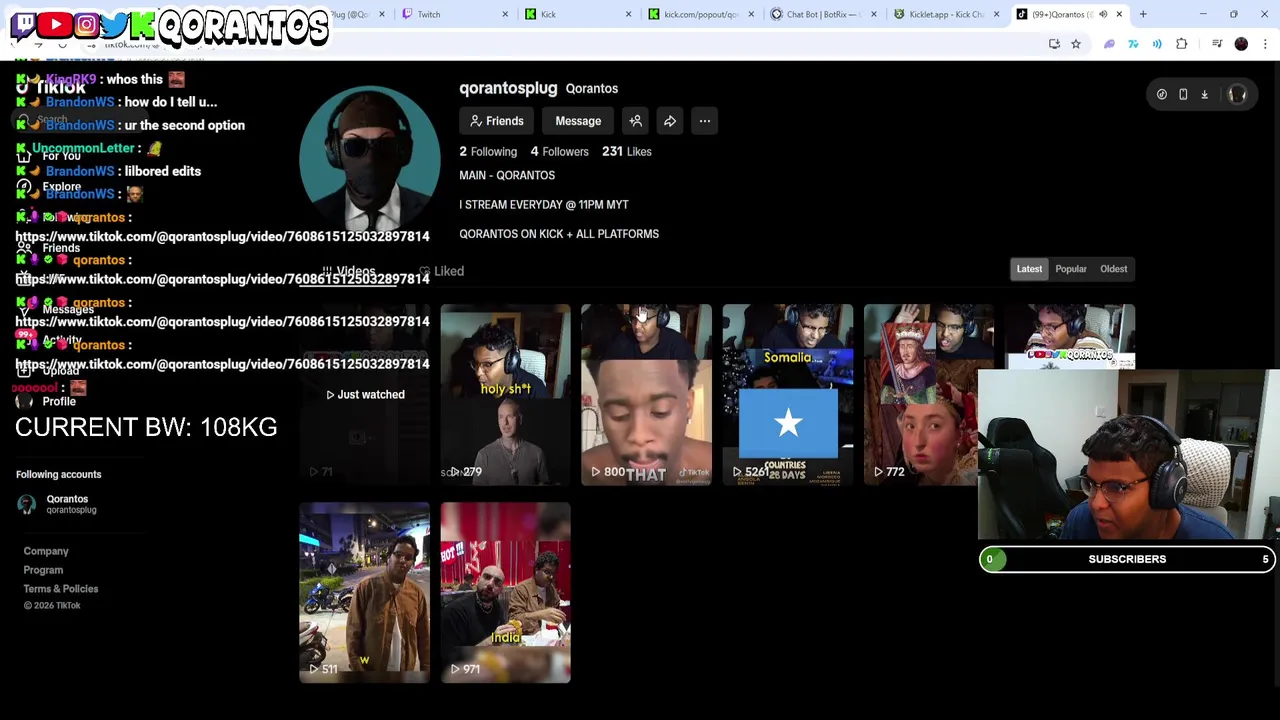1280x720 pixels.
Task: Open the Just watched video thumbnail
Action: click(364, 395)
